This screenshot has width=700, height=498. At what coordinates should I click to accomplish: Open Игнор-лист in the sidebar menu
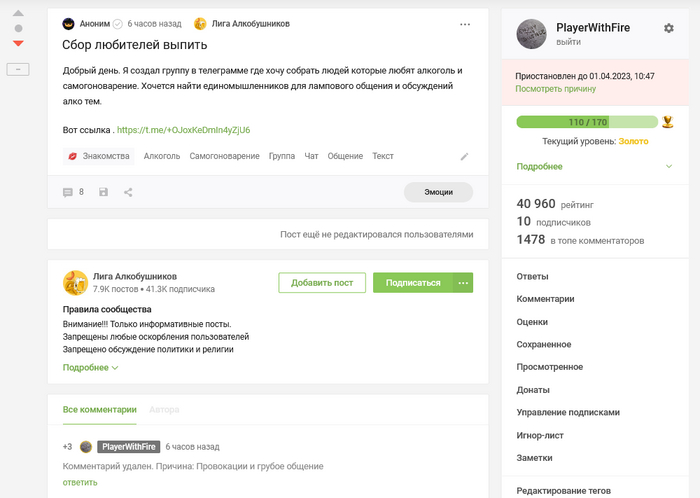[x=540, y=435]
